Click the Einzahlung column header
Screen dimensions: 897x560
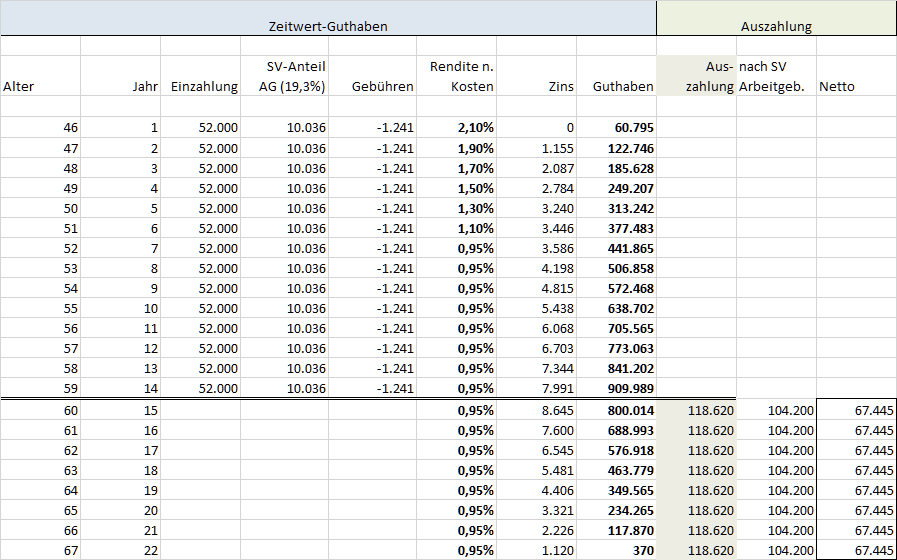[200, 76]
